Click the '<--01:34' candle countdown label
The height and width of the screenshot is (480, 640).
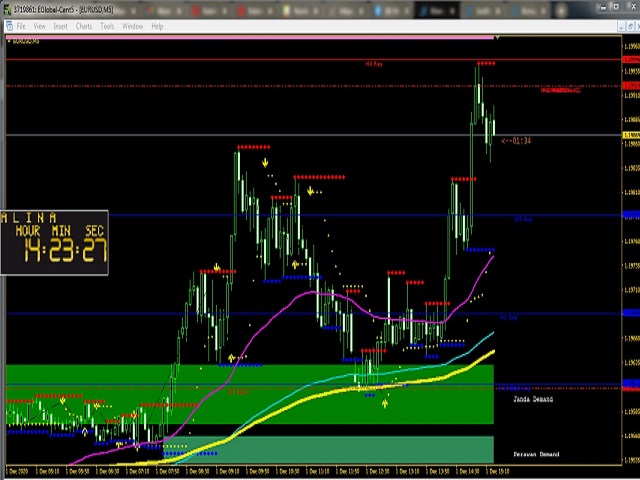516,141
